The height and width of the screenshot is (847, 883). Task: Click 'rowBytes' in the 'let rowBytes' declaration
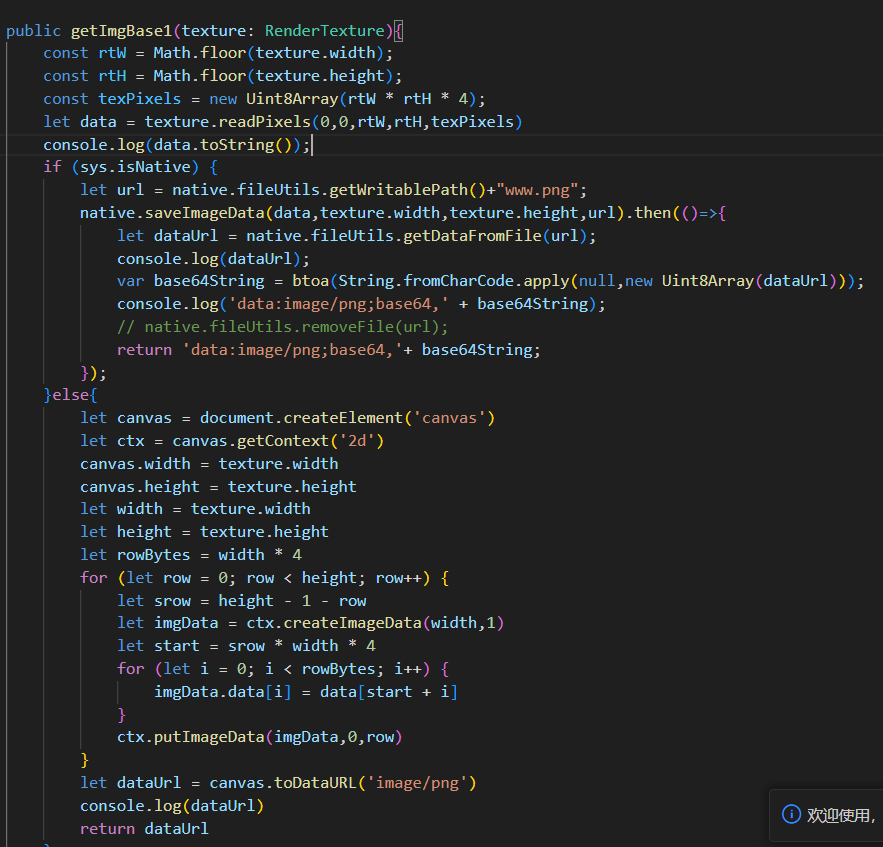pyautogui.click(x=153, y=555)
